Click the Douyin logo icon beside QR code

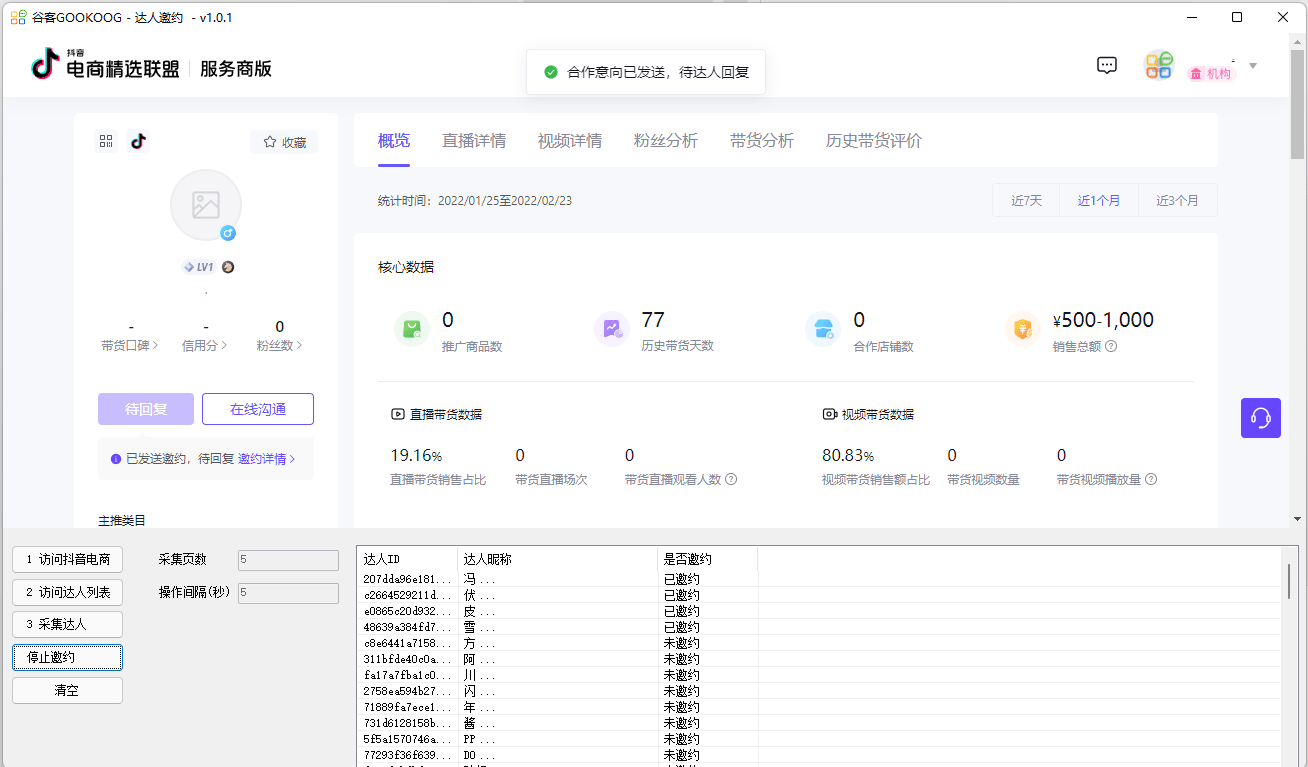pos(138,141)
